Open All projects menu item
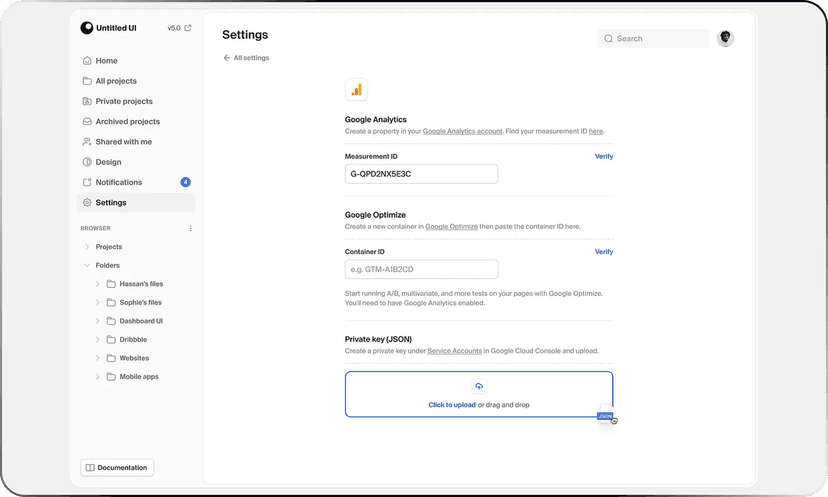The height and width of the screenshot is (497, 828). pos(136,81)
